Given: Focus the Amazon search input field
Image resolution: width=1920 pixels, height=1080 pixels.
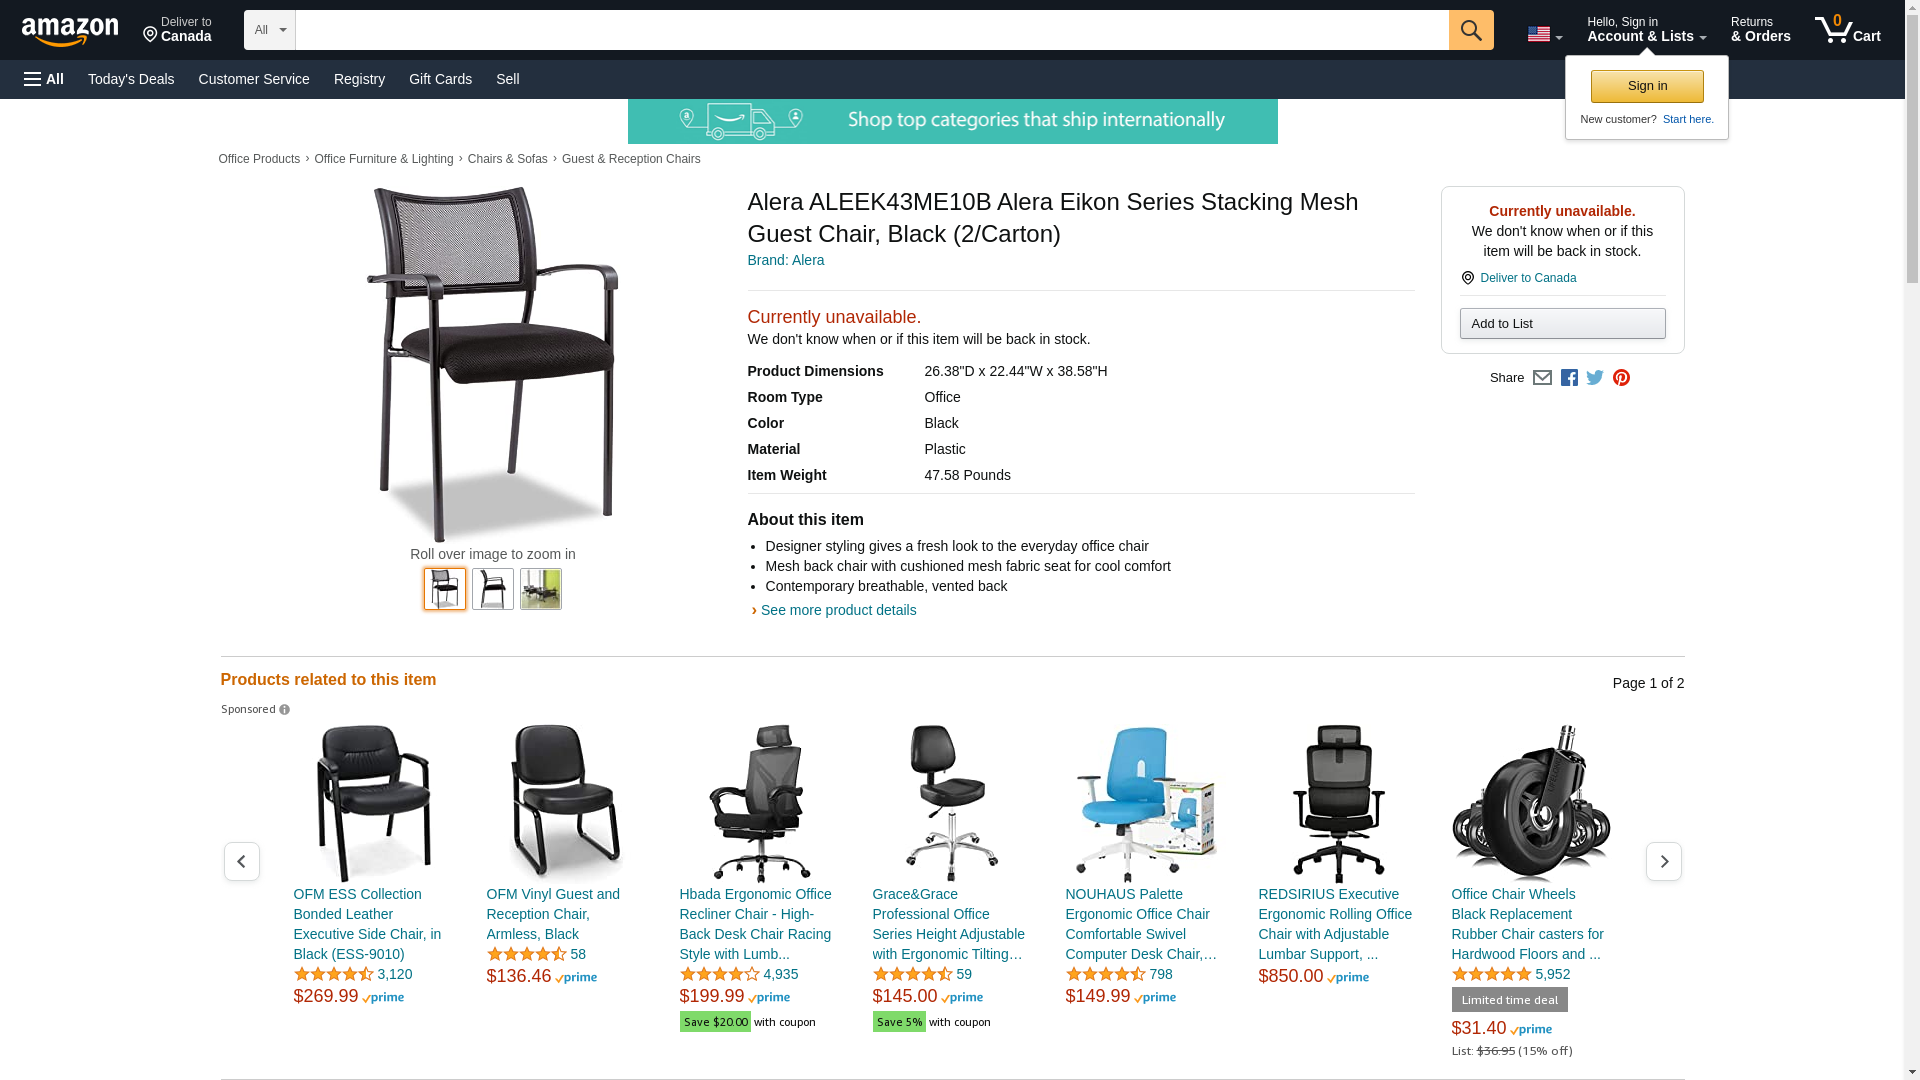Looking at the screenshot, I should [872, 30].
